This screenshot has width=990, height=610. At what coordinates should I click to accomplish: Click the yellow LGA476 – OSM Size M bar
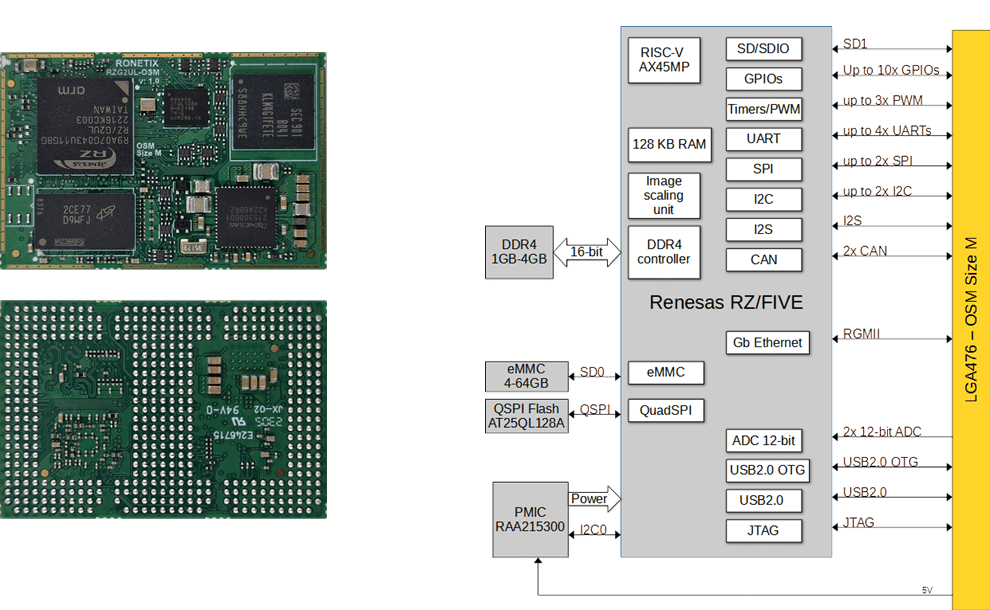pyautogui.click(x=971, y=320)
